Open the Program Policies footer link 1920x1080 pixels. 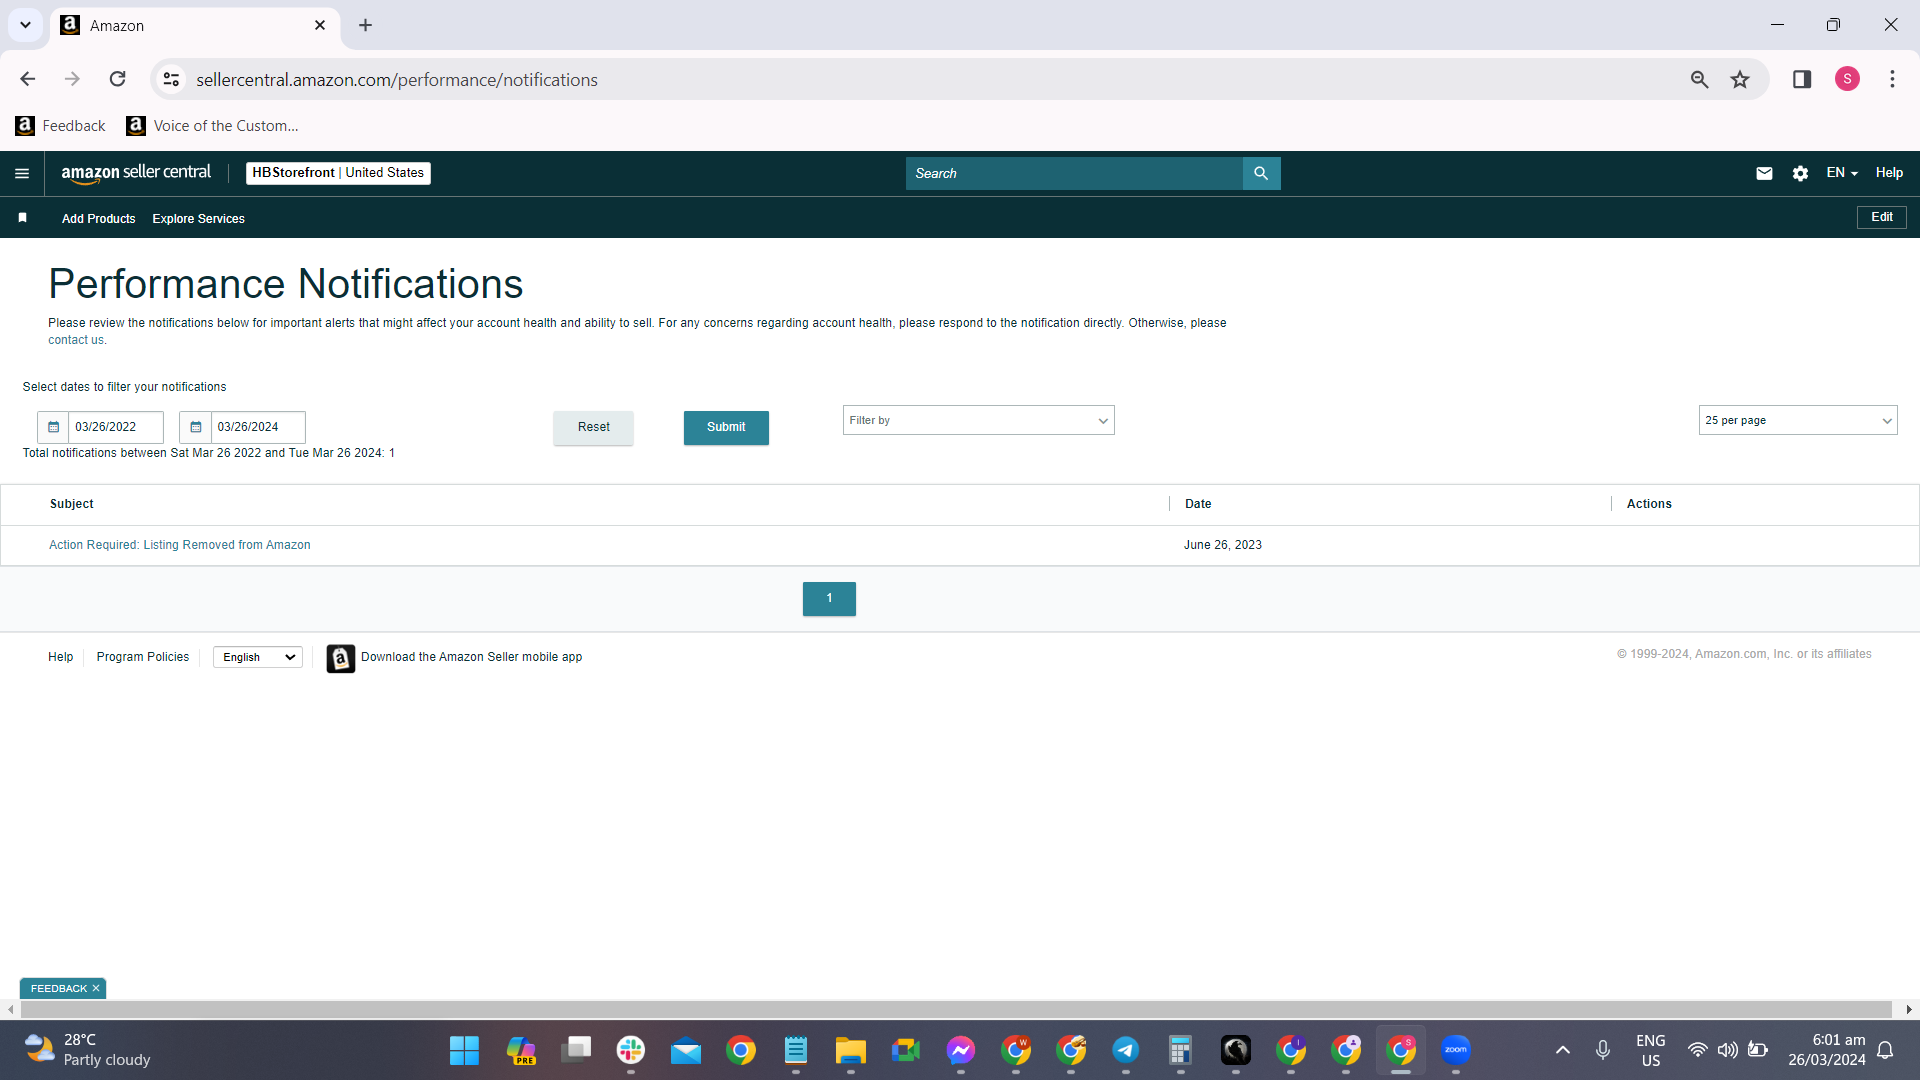(x=143, y=657)
